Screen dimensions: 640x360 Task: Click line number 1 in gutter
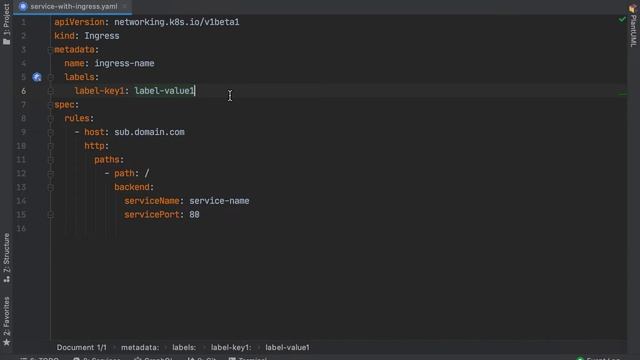23,22
